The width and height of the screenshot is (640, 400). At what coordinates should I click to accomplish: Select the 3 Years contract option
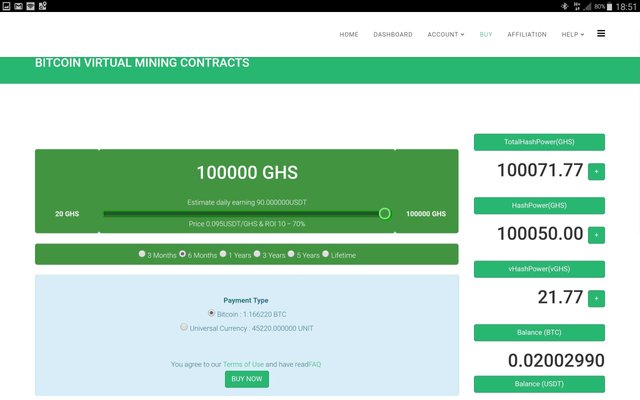tap(257, 254)
